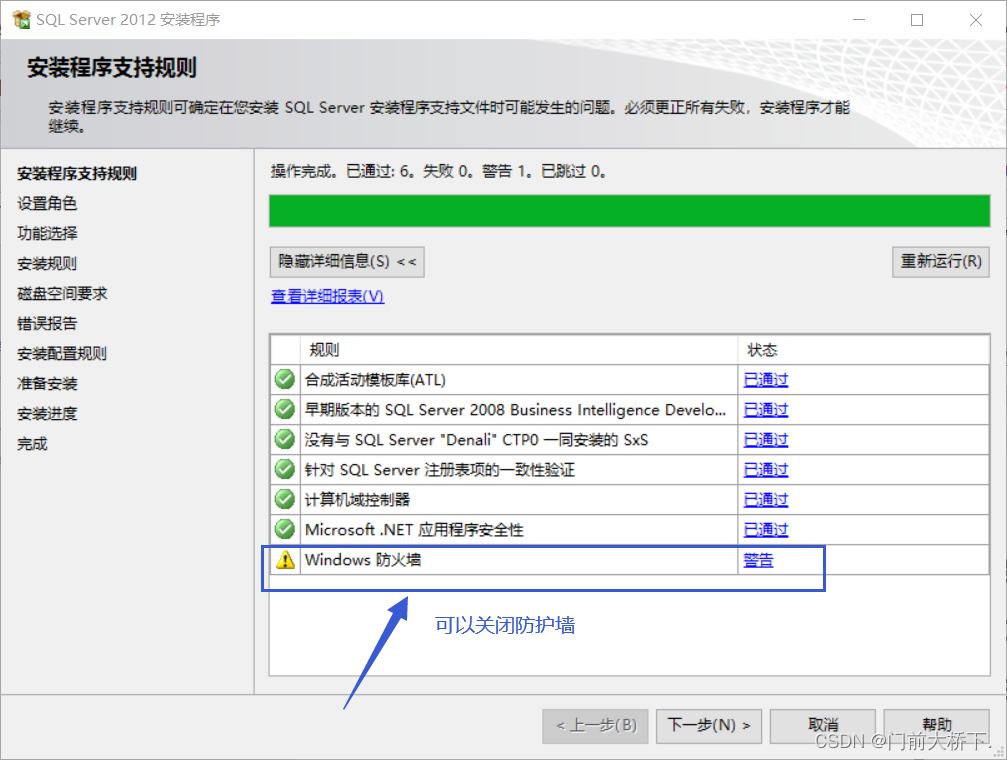Click green check icon for SQL Server 2008 Business Intelligence row
The height and width of the screenshot is (760, 1007).
tap(285, 409)
